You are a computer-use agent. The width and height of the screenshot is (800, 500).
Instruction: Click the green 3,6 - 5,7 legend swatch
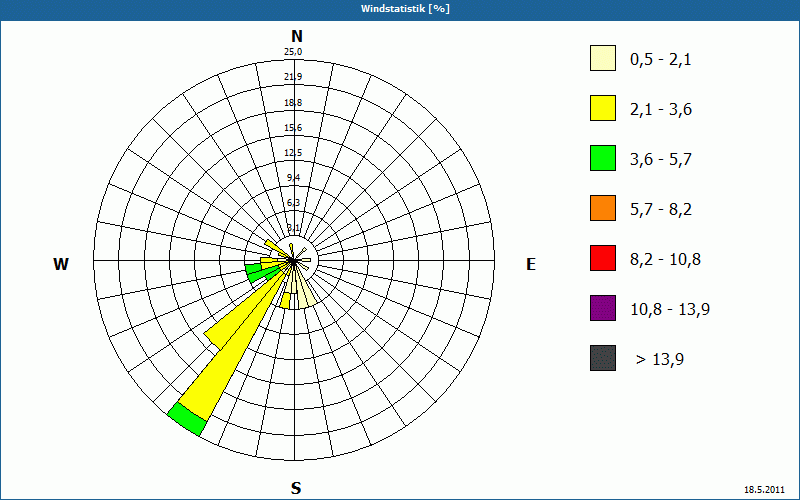pyautogui.click(x=603, y=158)
